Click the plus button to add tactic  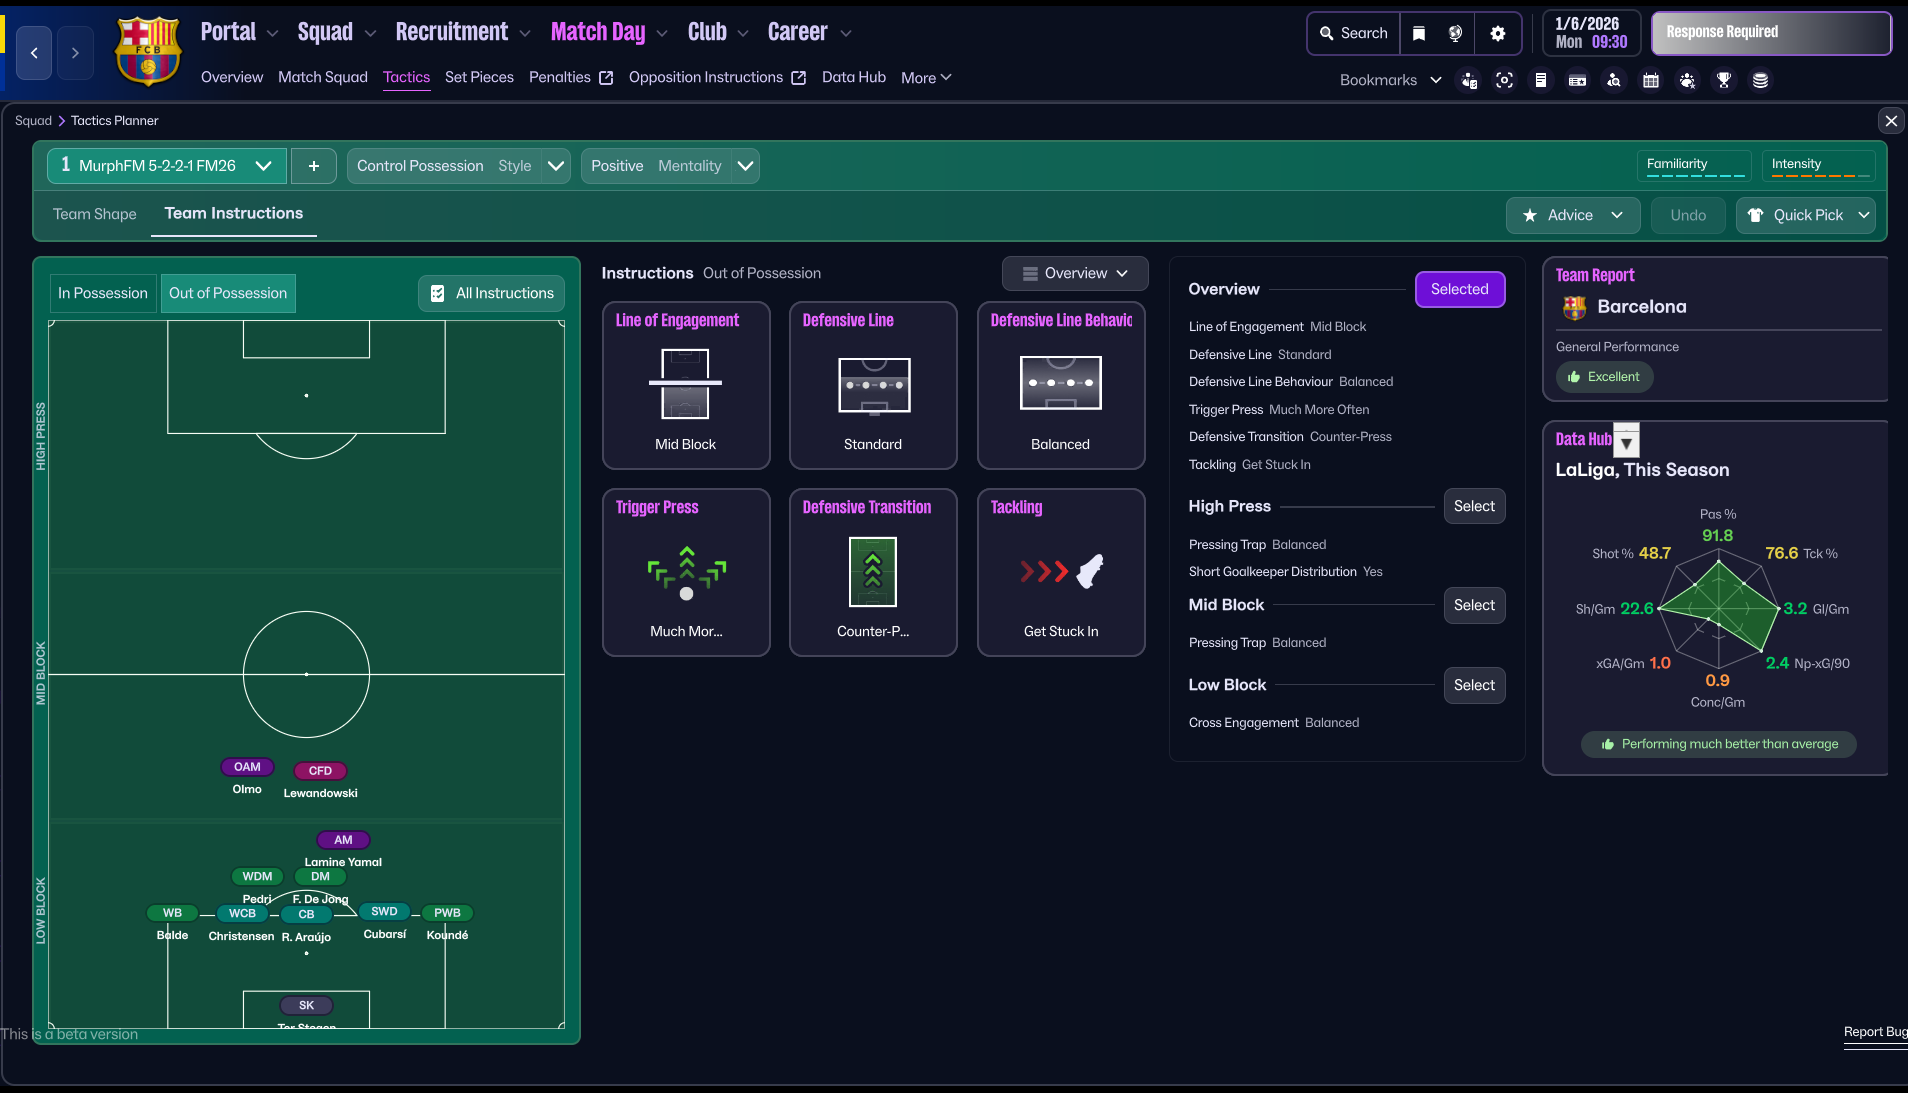click(313, 166)
